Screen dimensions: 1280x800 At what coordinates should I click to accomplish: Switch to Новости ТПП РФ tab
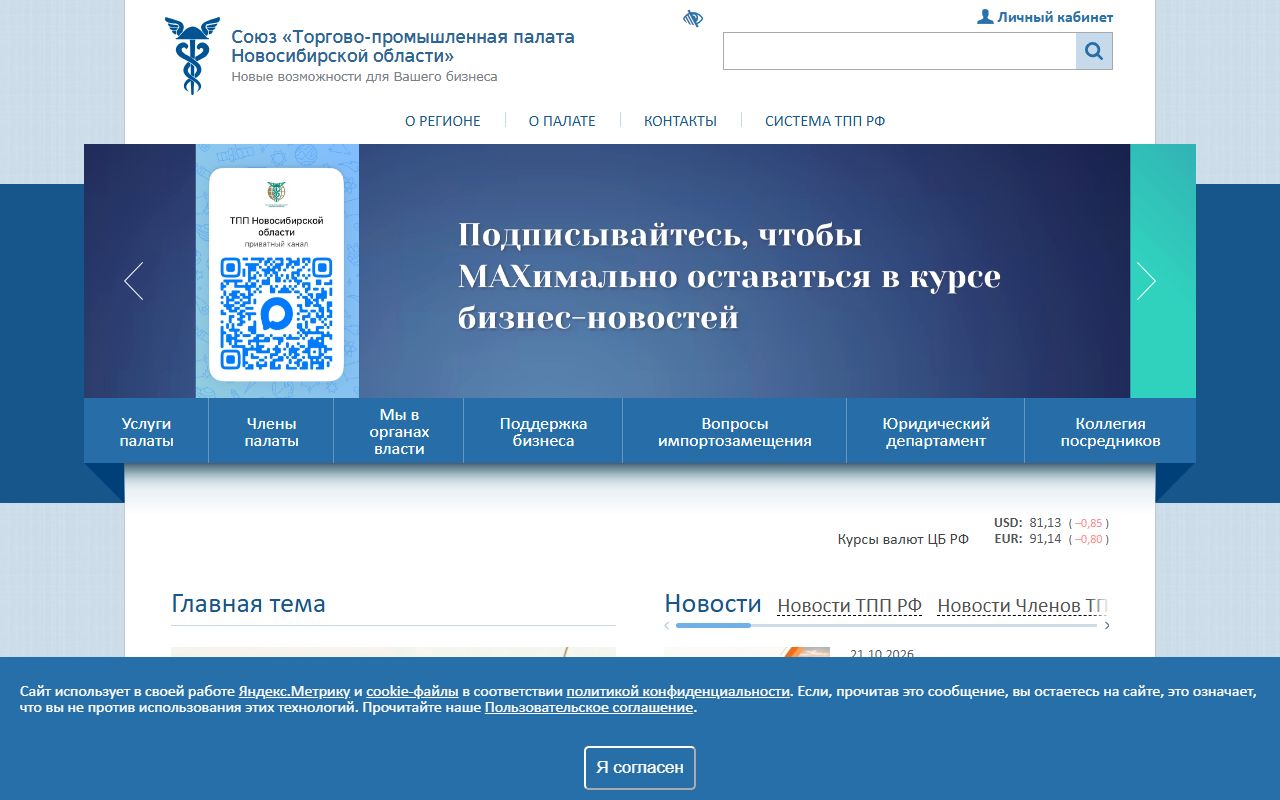click(x=849, y=606)
